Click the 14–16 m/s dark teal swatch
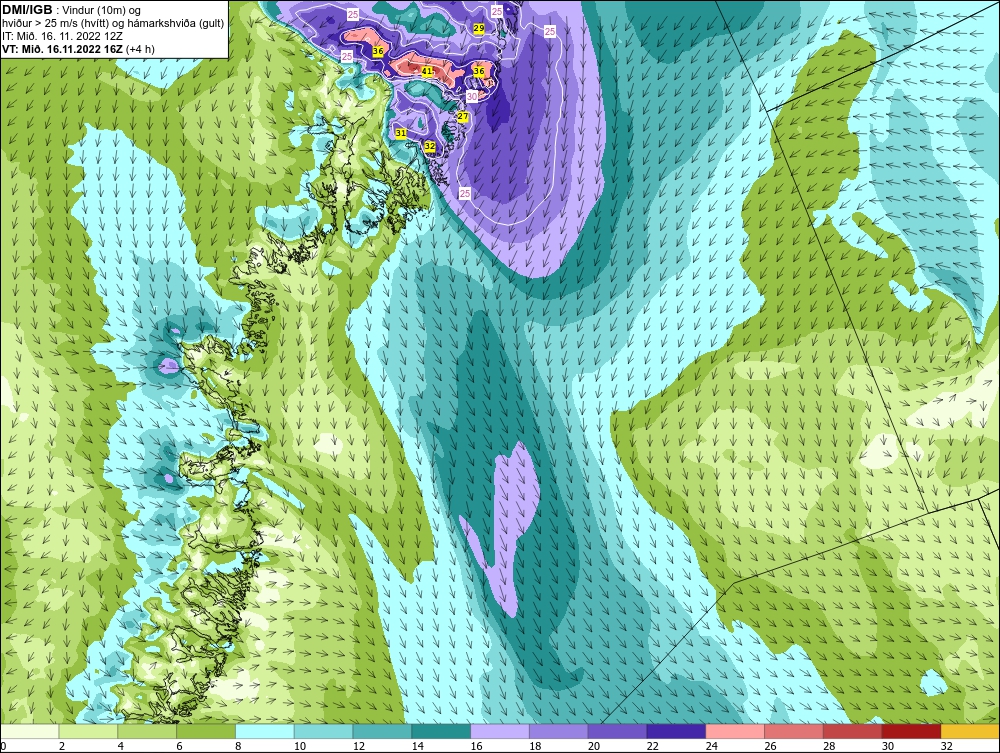Viewport: 1000px width, 753px height. [441, 731]
